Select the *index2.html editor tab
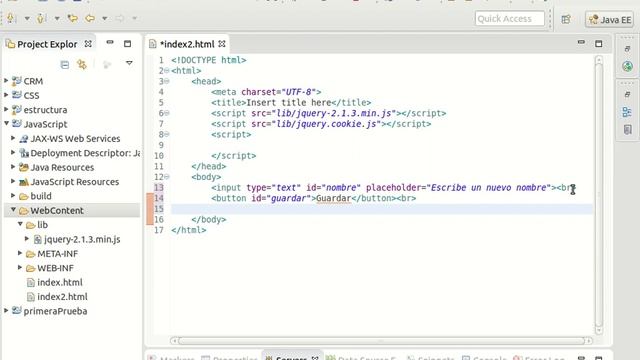 pyautogui.click(x=187, y=44)
